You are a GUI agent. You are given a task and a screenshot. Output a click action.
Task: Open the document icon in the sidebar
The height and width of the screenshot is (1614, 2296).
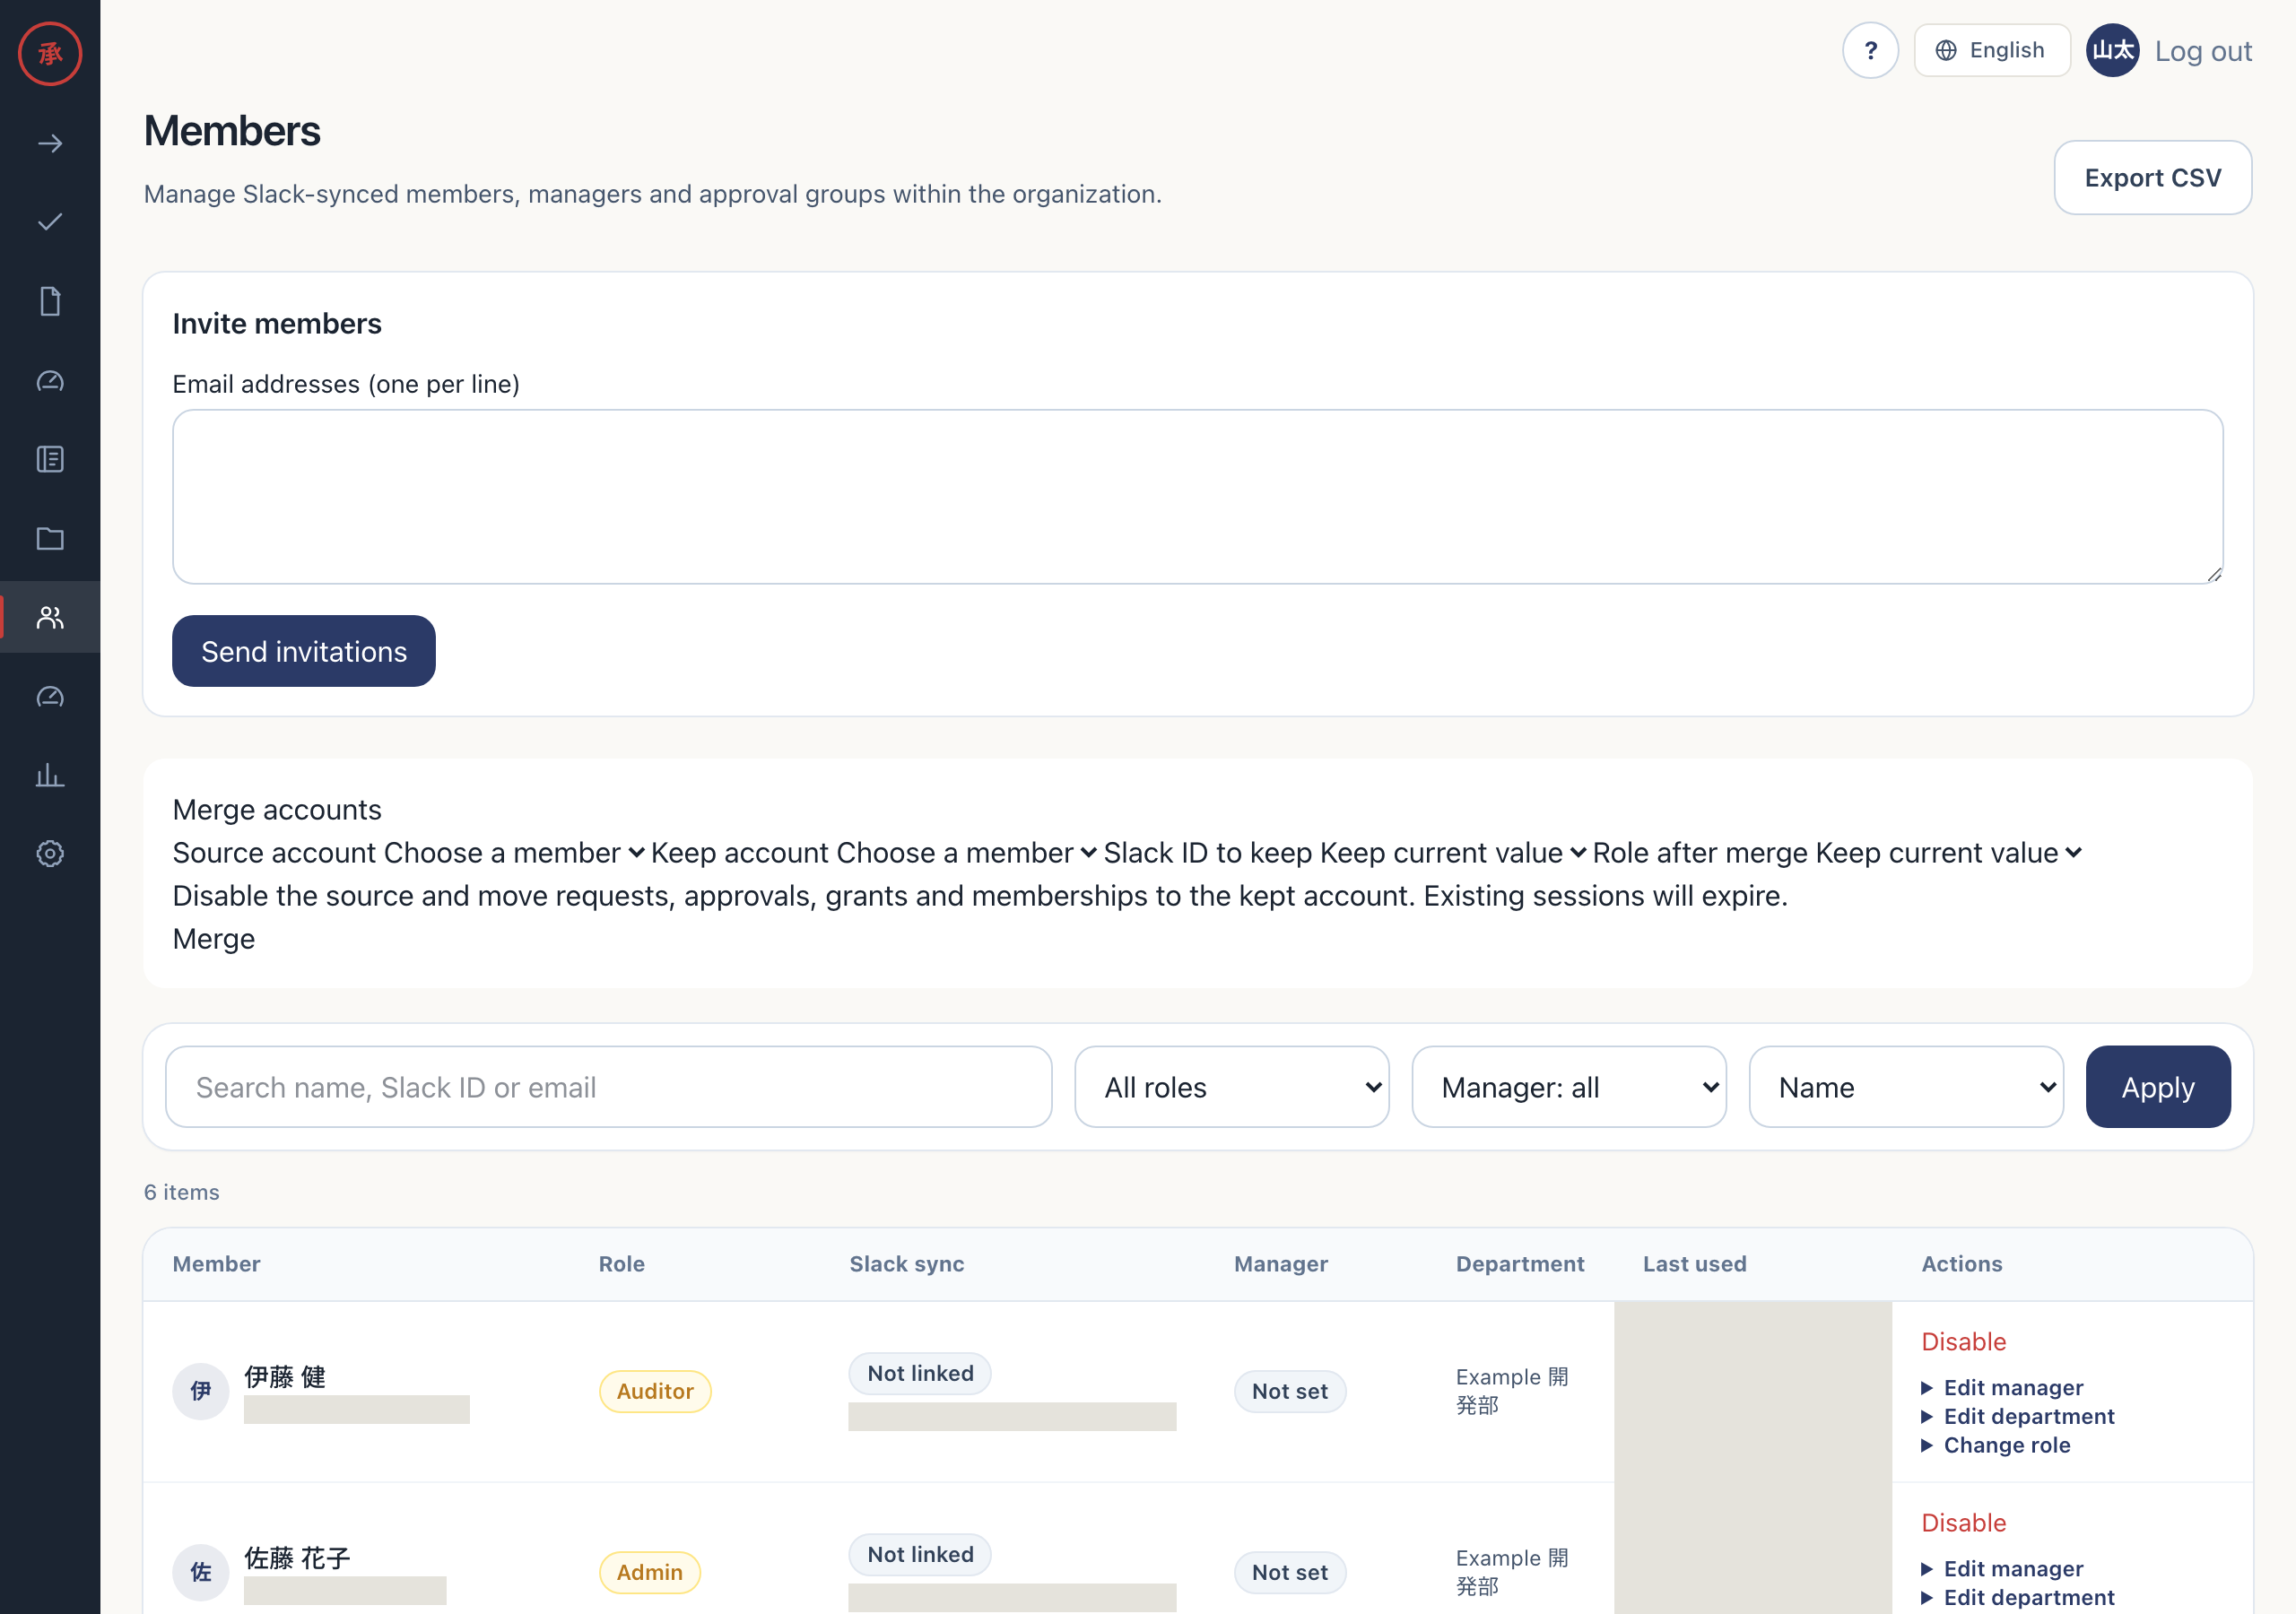coord(50,301)
